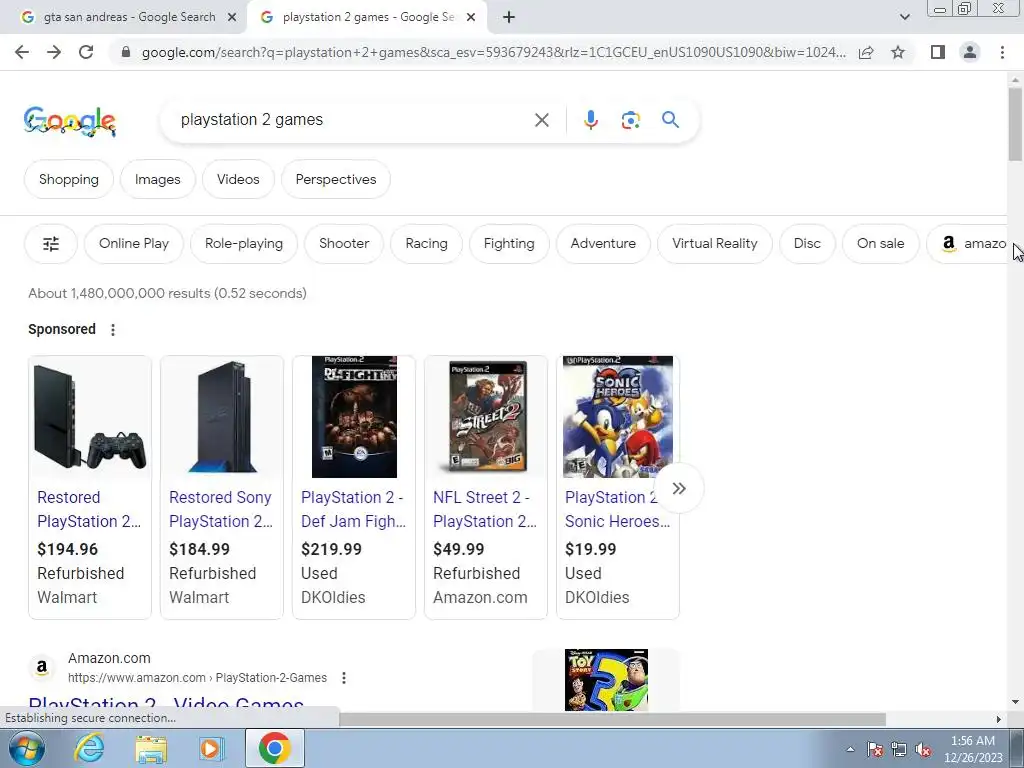The image size is (1024, 768).
Task: Search by image with Google Lens
Action: (630, 120)
